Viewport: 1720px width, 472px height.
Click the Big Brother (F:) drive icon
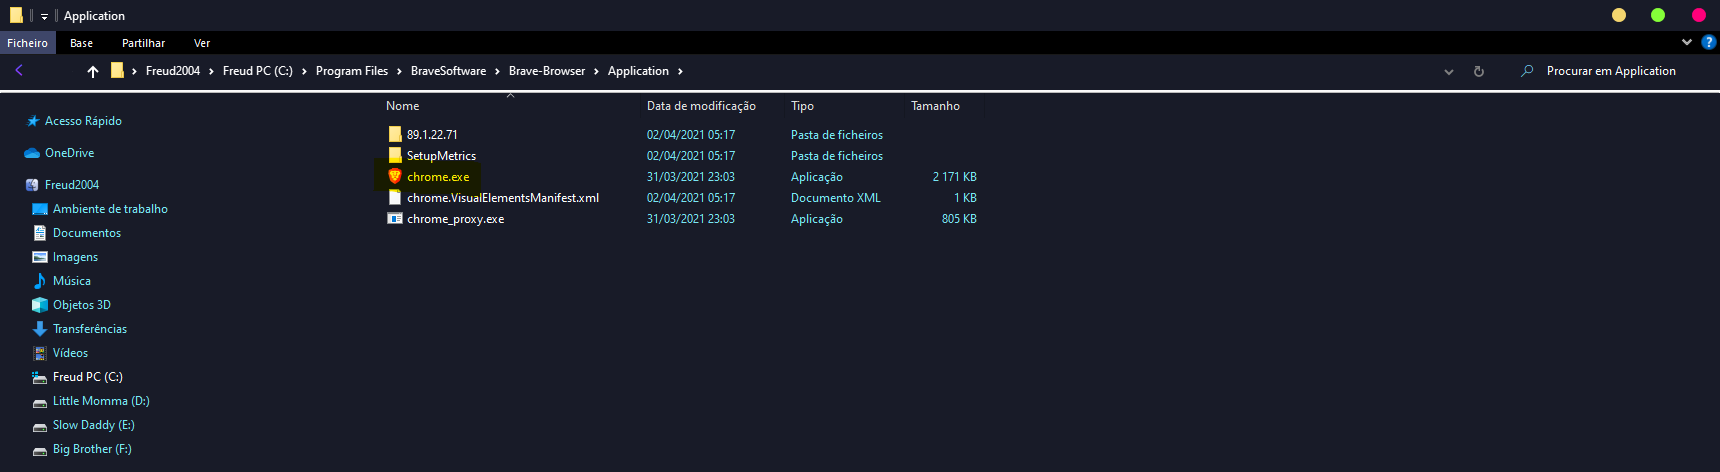[40, 450]
